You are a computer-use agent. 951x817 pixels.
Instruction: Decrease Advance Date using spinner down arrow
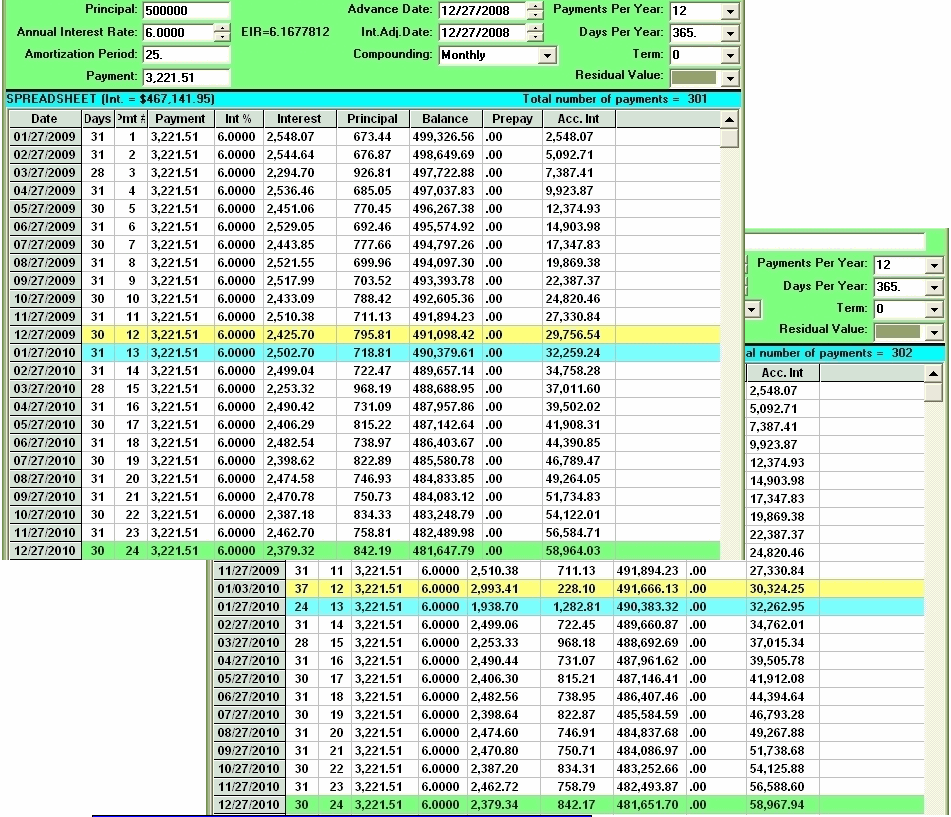535,15
